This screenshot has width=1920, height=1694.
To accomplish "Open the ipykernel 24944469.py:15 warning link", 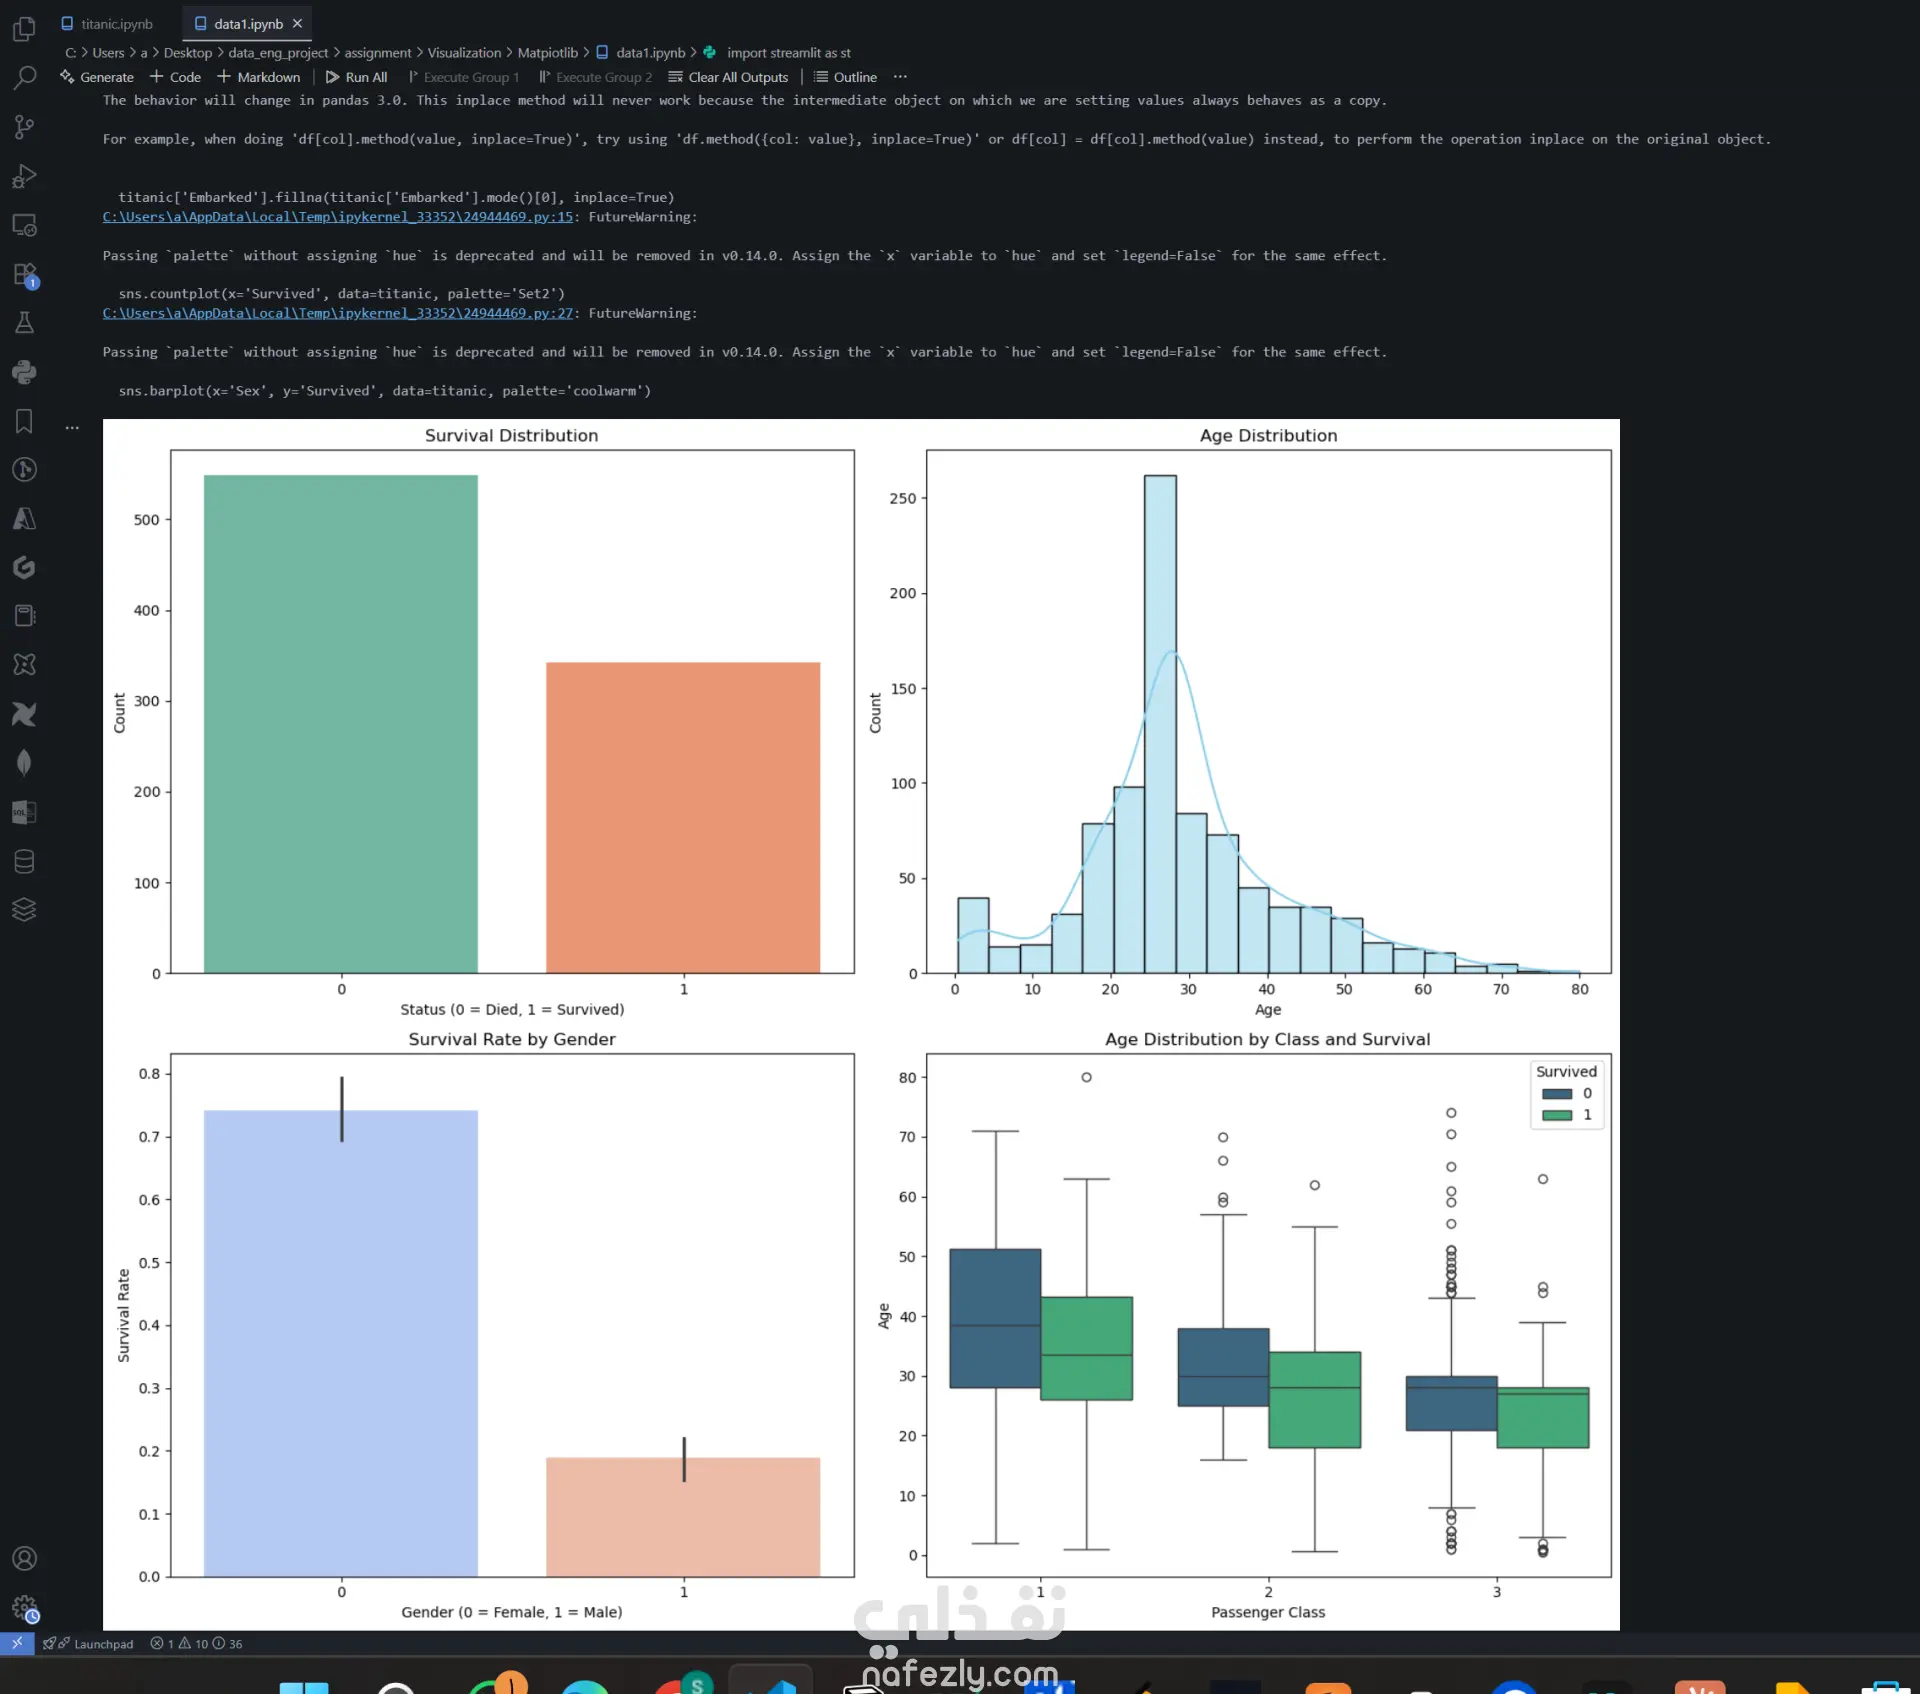I will pos(337,217).
